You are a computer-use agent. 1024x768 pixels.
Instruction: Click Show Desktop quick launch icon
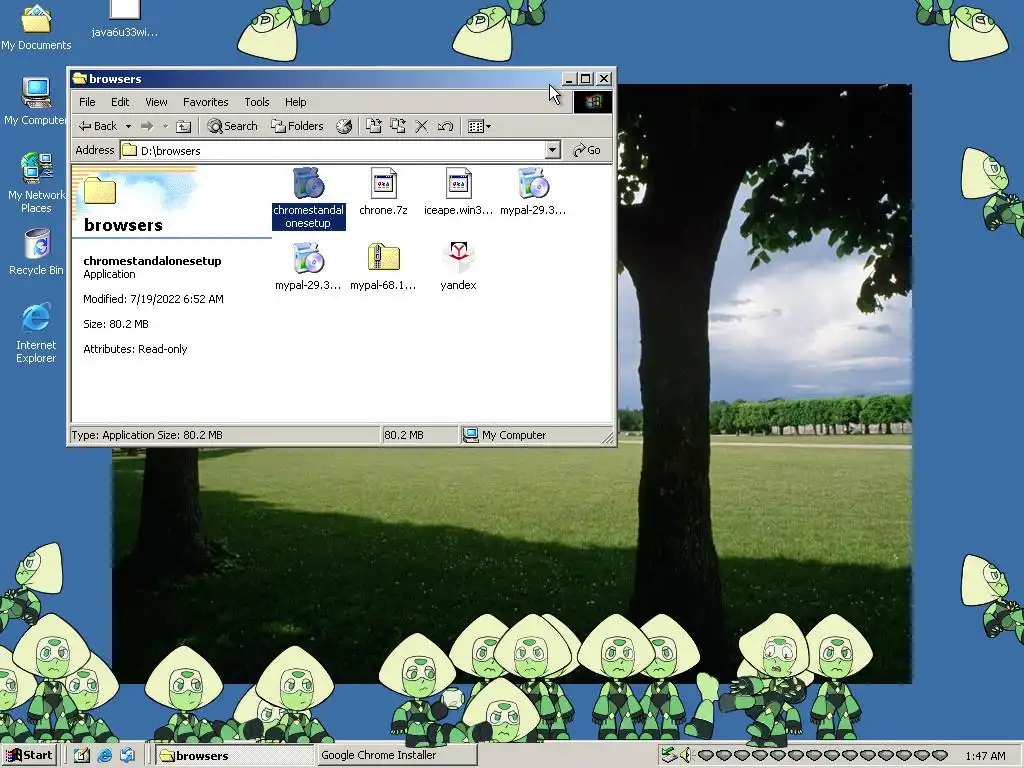(82, 756)
